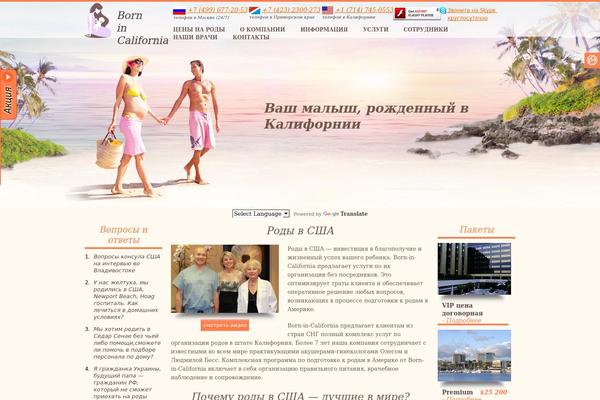The height and width of the screenshot is (400, 600).
Task: Click the Роды в США heading
Action: 300,230
